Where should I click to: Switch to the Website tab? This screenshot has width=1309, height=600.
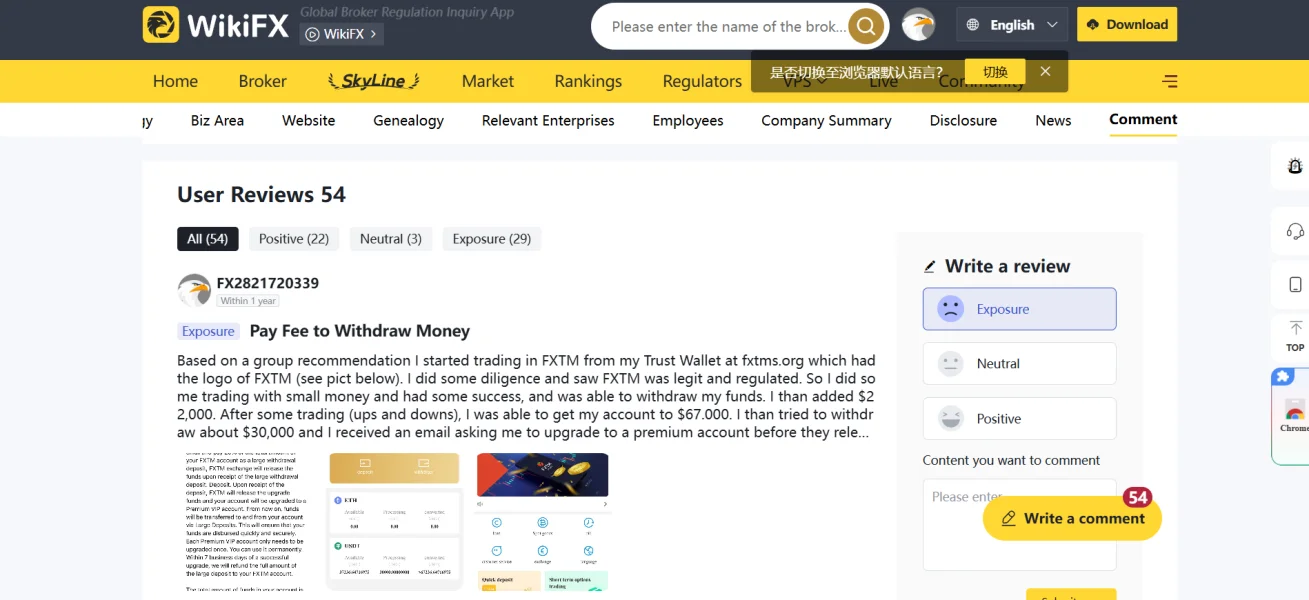[x=309, y=120]
